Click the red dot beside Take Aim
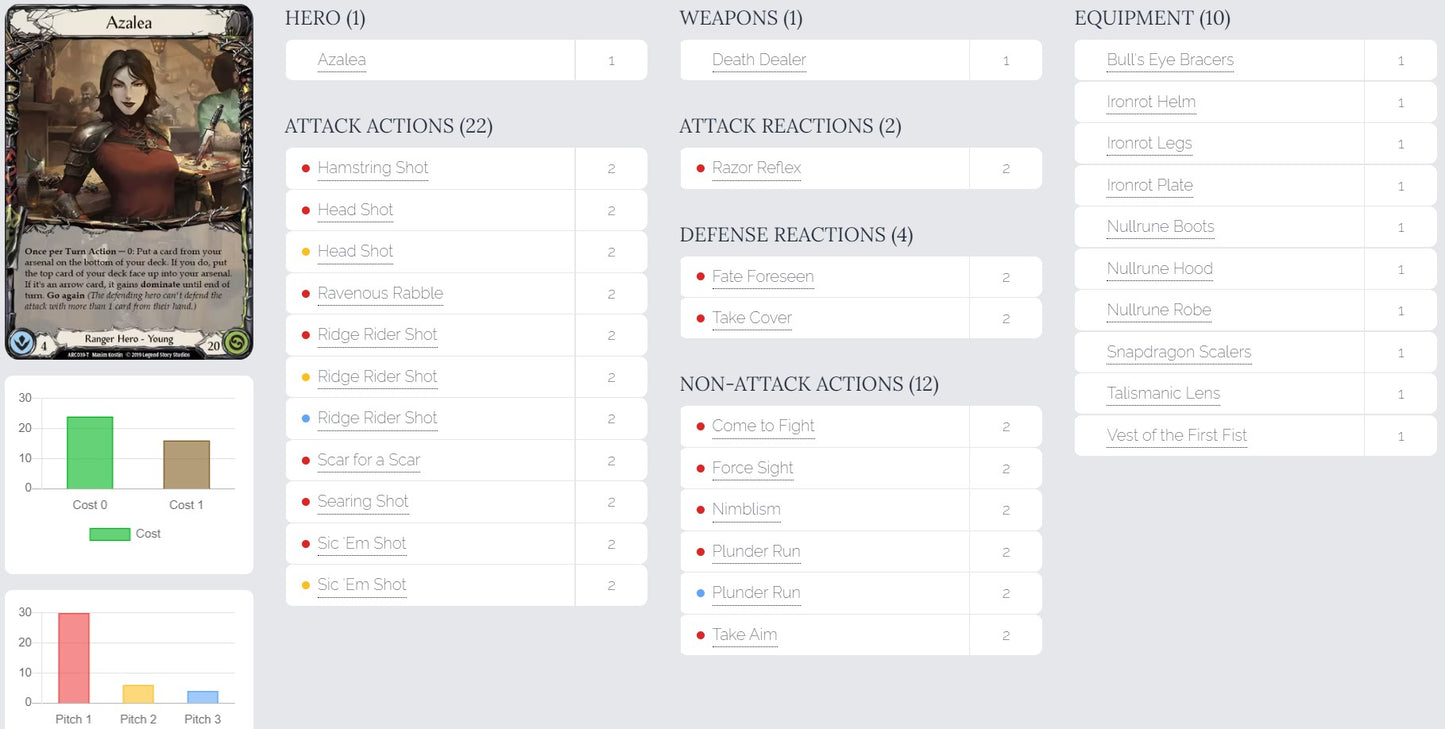1445x729 pixels. [700, 636]
